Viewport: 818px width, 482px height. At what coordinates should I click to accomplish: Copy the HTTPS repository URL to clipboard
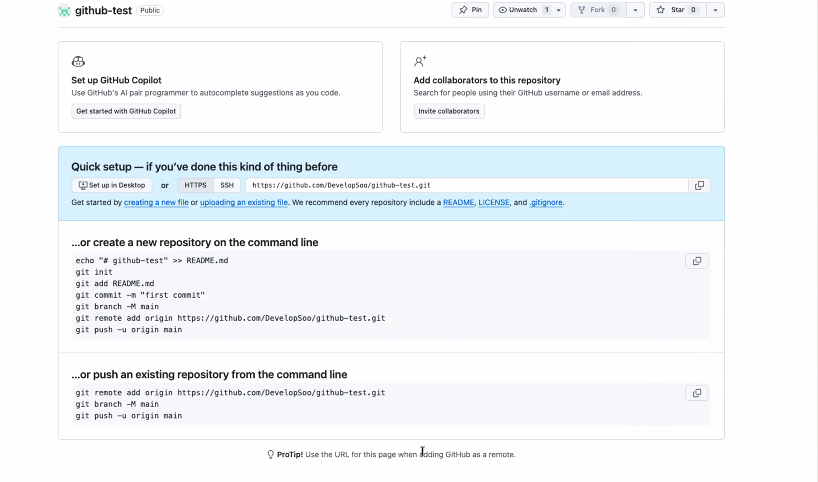pos(699,185)
